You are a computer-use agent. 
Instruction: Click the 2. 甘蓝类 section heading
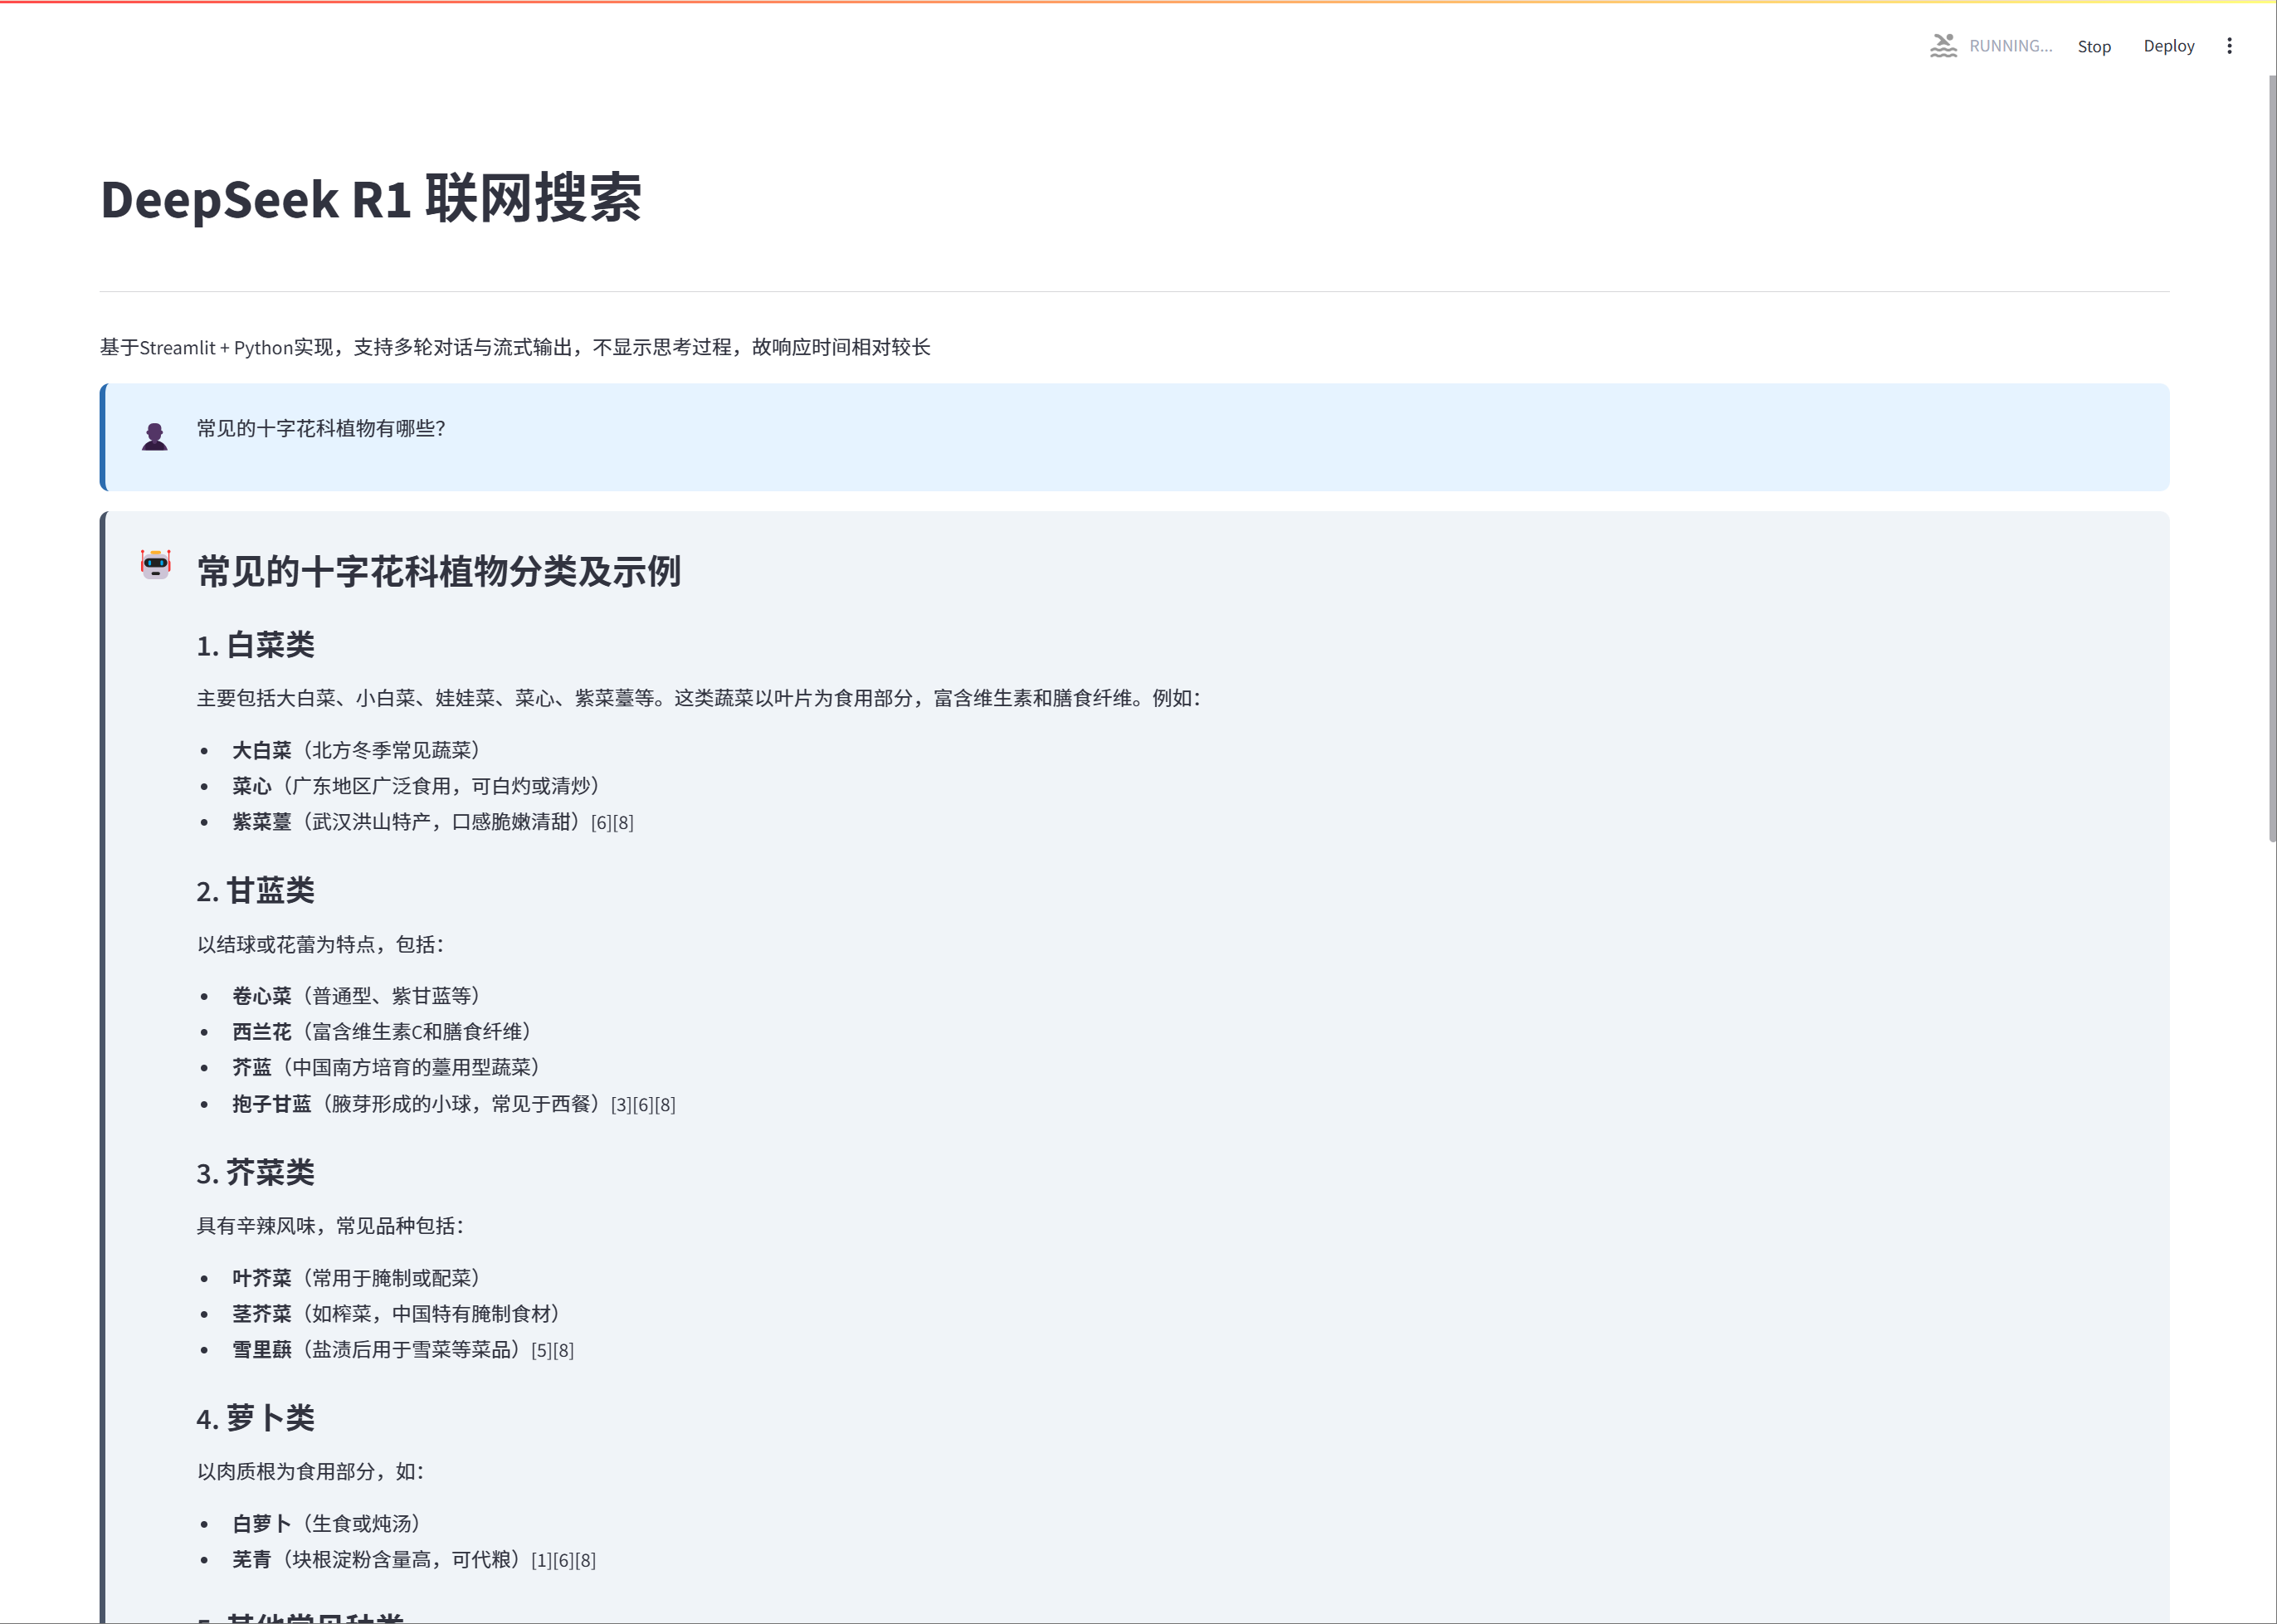(x=256, y=891)
